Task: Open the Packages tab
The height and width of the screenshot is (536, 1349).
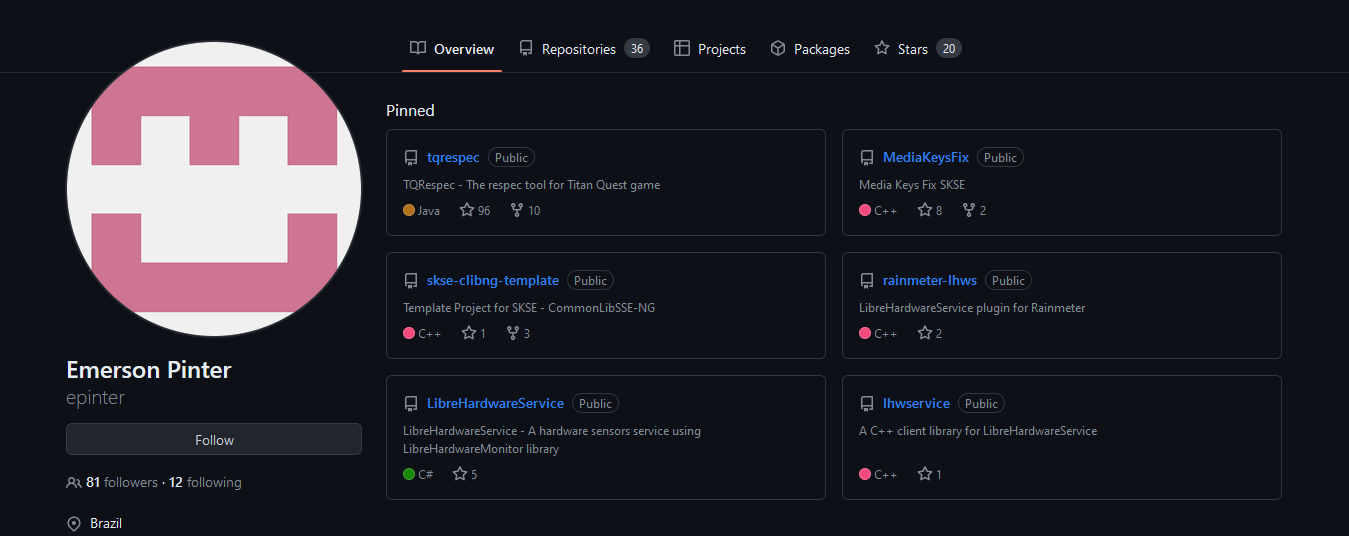Action: [810, 49]
